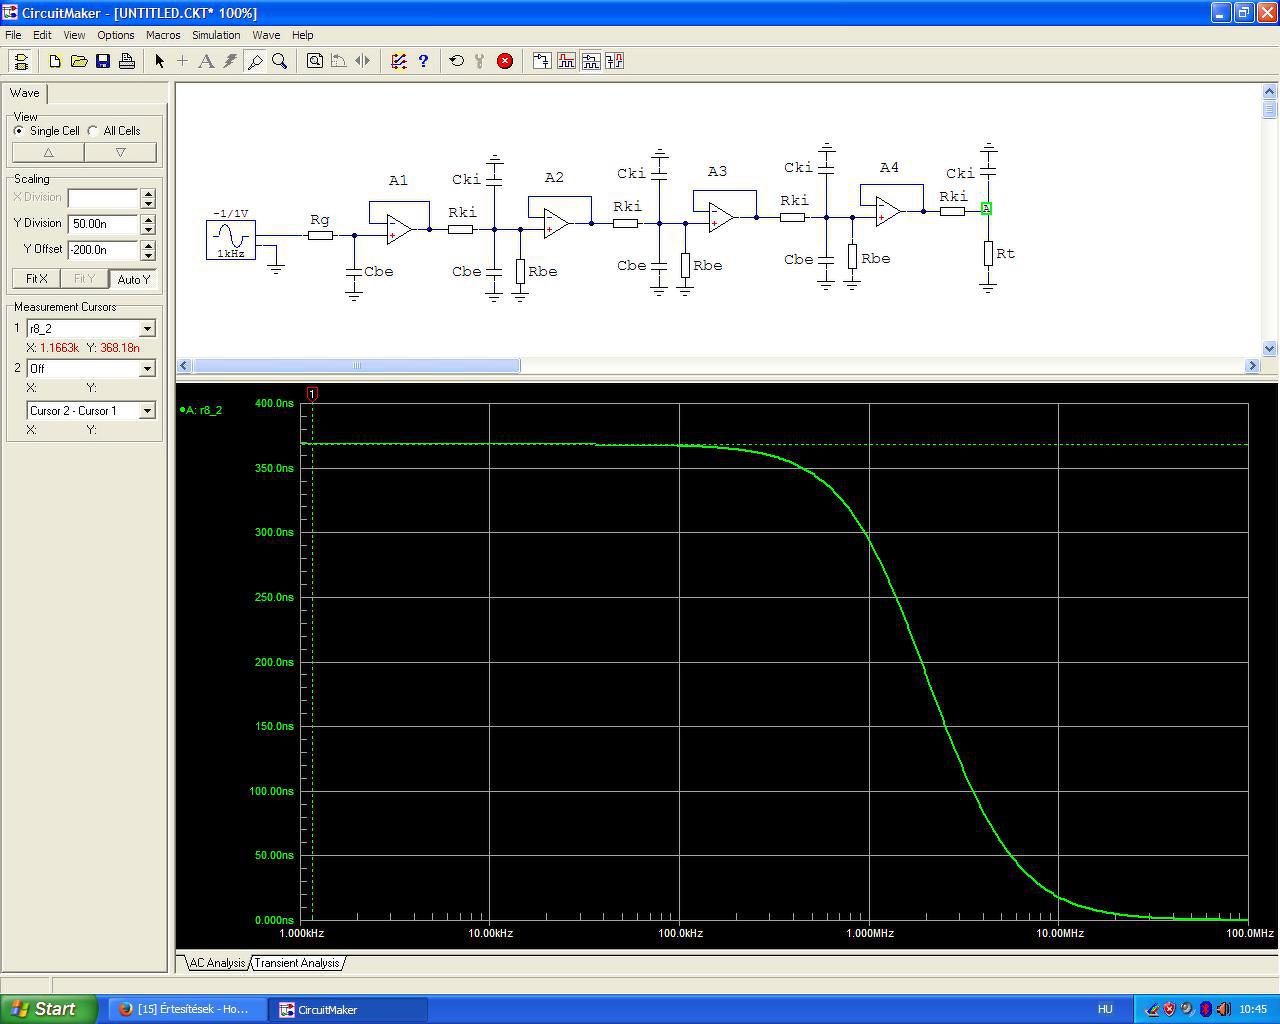Image resolution: width=1280 pixels, height=1024 pixels.
Task: Open the Simulation menu
Action: 216,35
